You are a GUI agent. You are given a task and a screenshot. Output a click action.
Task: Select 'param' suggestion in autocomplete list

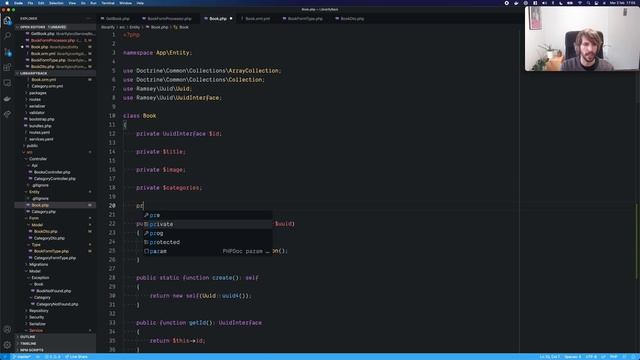(208, 251)
